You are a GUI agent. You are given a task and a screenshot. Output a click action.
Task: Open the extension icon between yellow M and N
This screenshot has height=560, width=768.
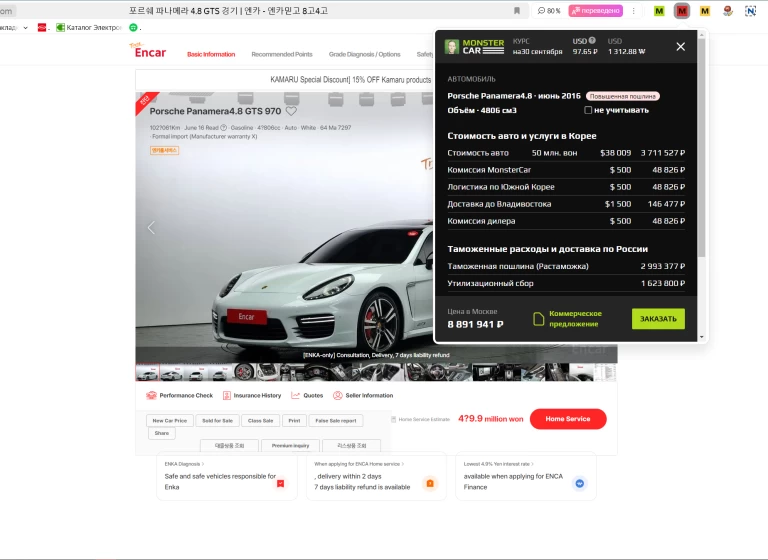click(x=728, y=11)
